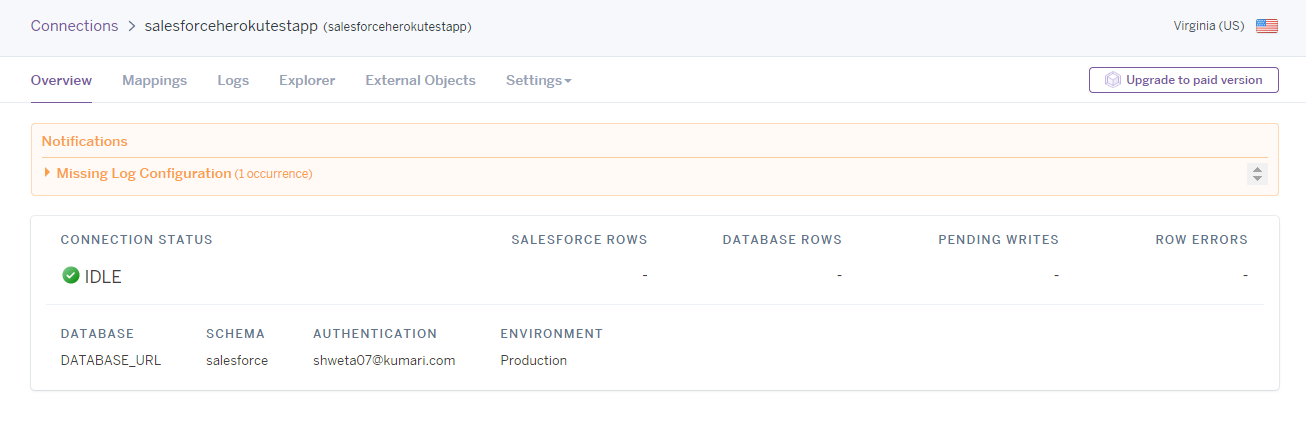Navigate back to the Connections breadcrumb link
Viewport: 1306px width, 431px height.
click(74, 26)
